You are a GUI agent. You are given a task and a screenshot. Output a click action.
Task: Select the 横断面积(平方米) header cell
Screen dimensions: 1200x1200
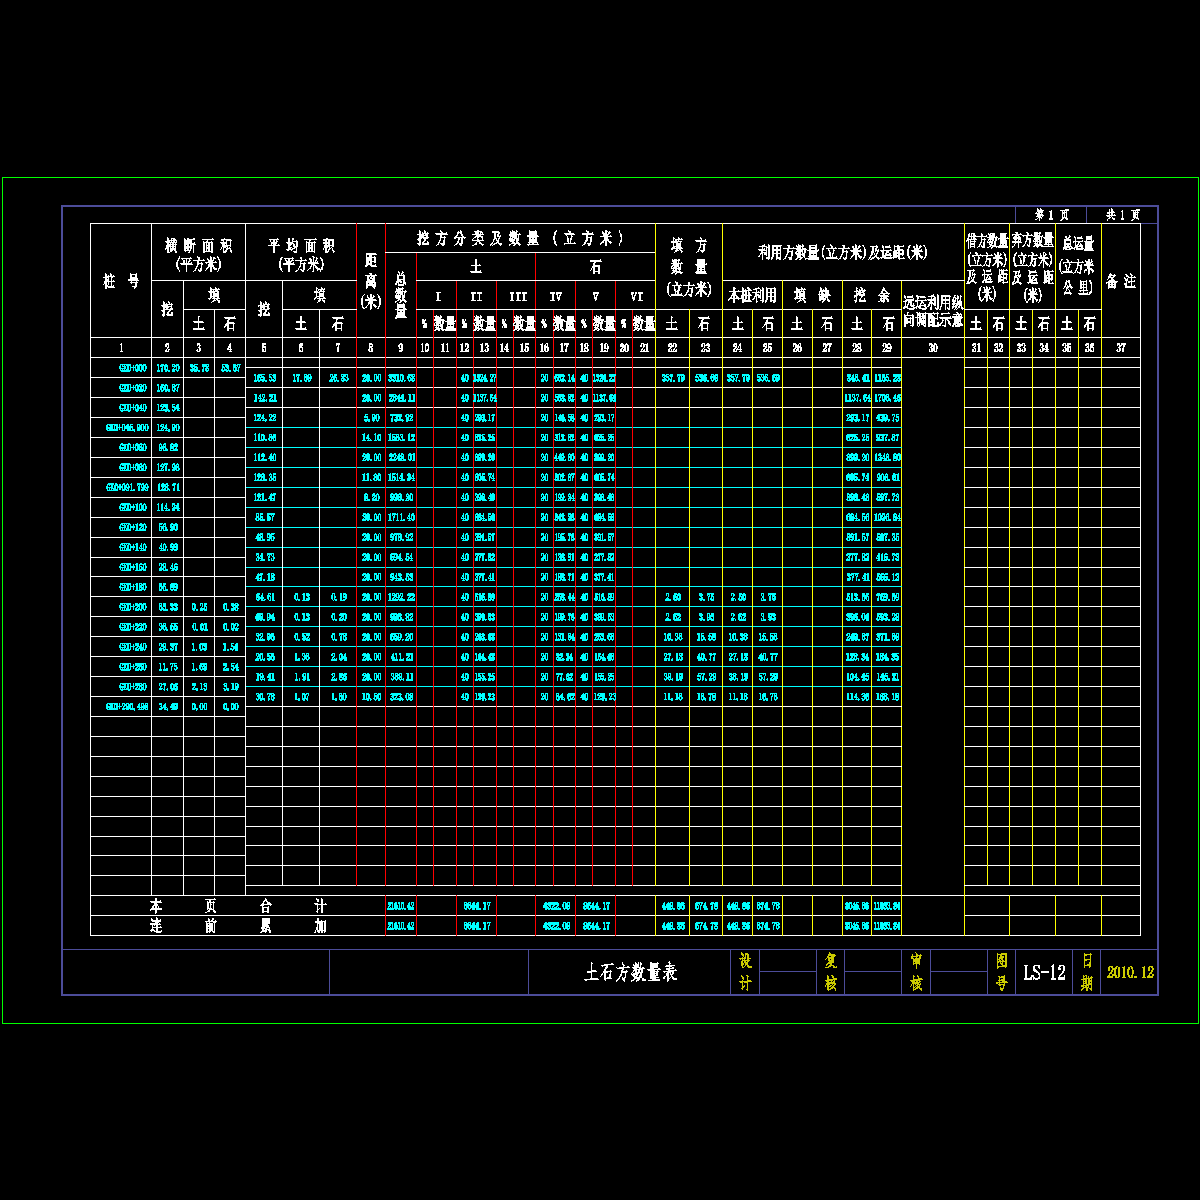[200, 254]
